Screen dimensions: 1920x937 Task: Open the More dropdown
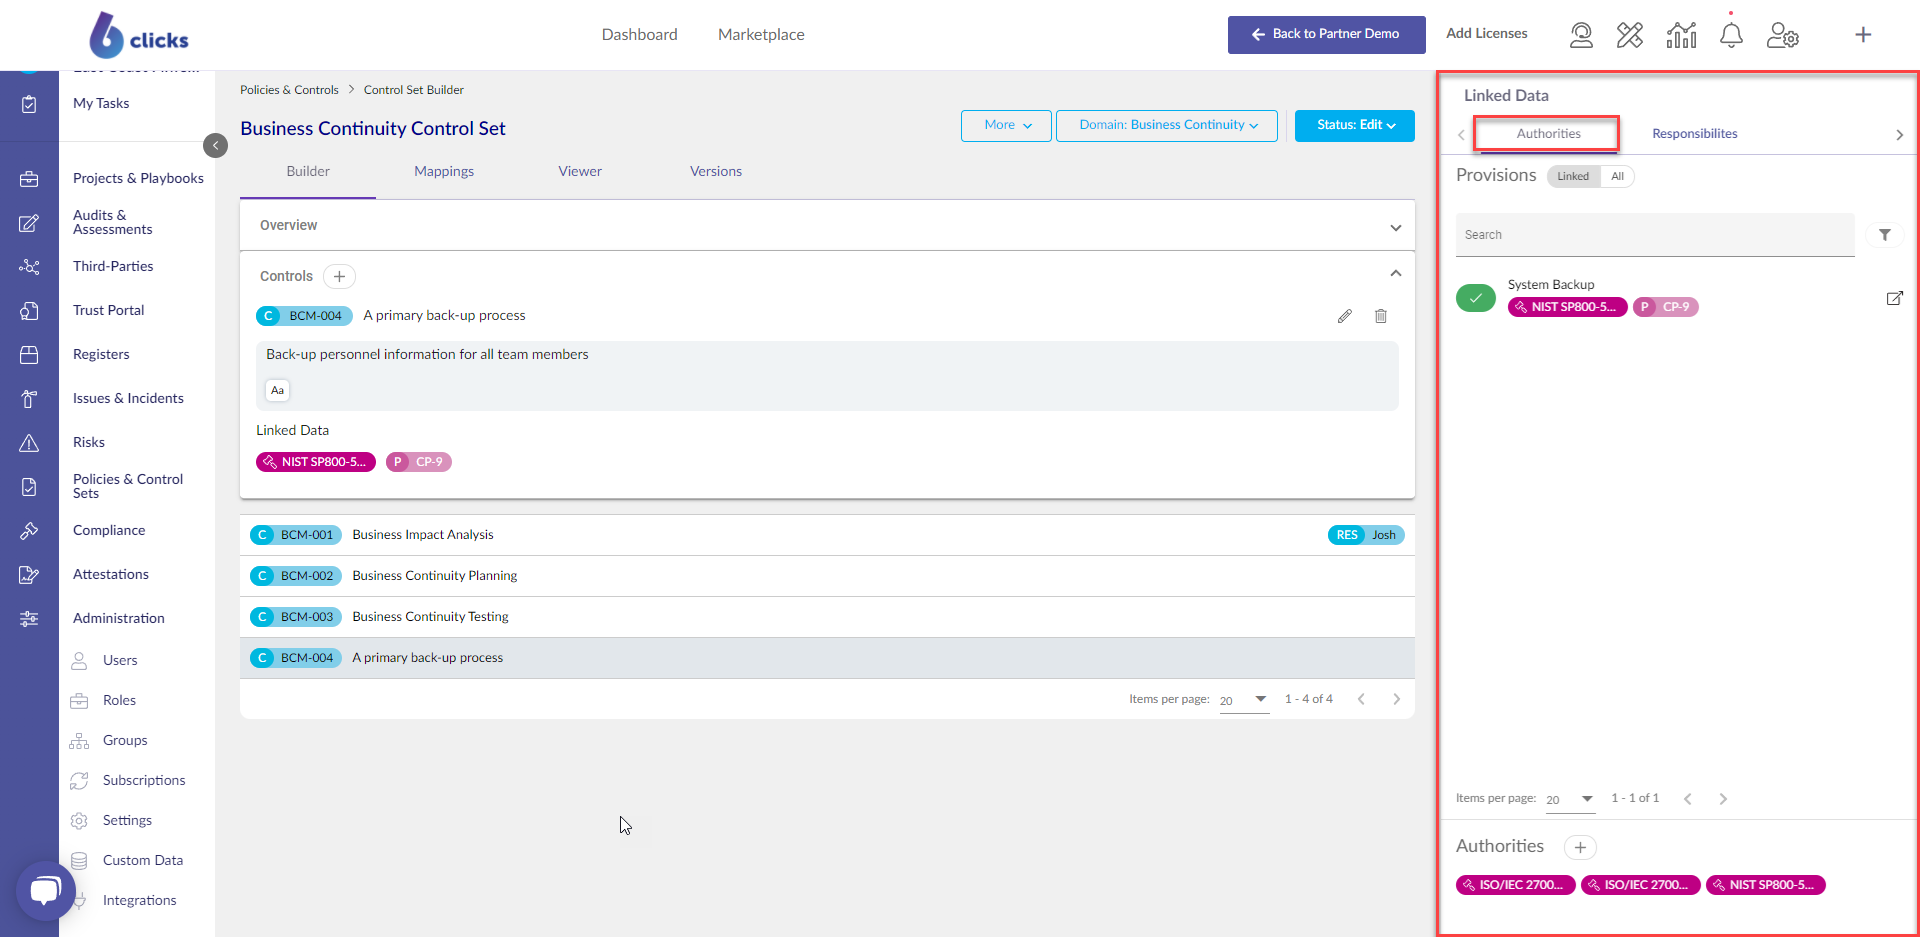pyautogui.click(x=1006, y=125)
